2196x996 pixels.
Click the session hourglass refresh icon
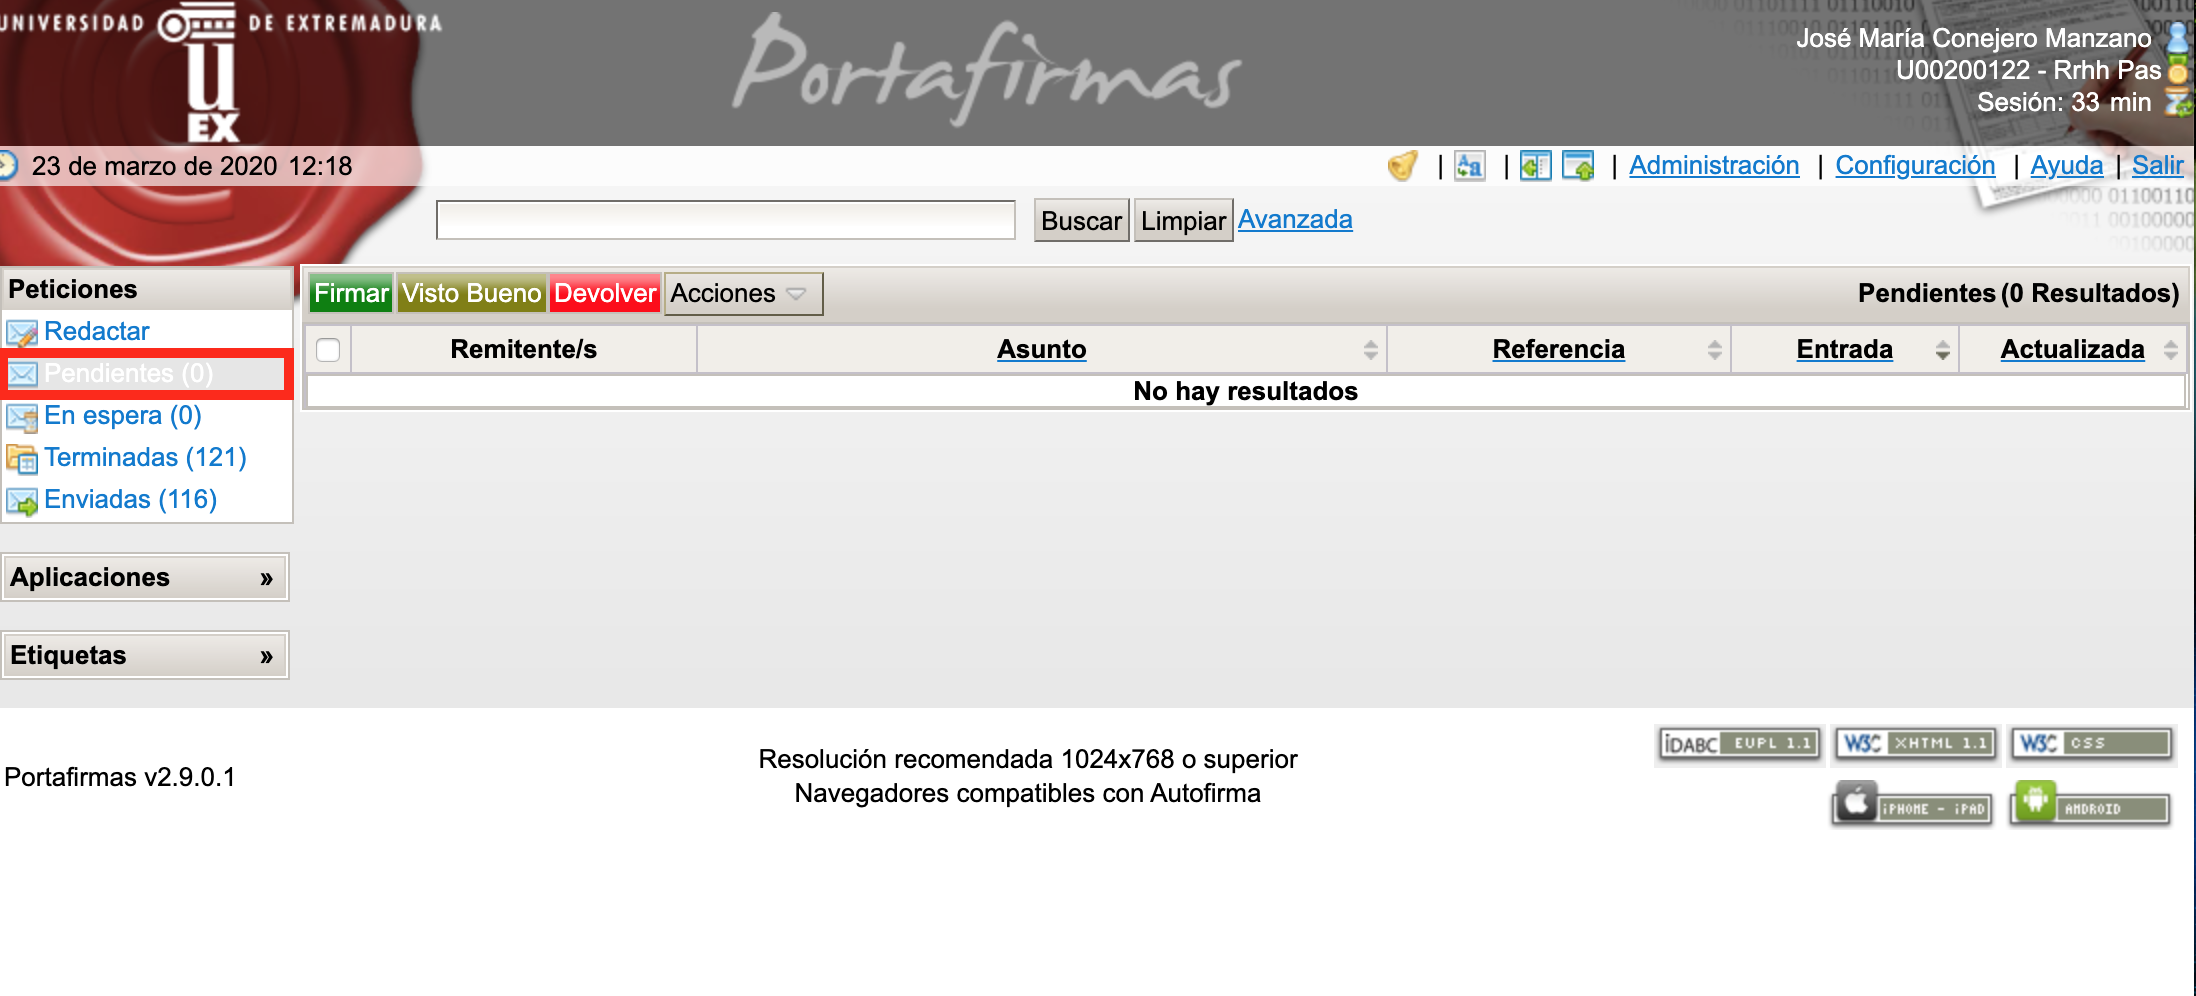pos(2178,102)
